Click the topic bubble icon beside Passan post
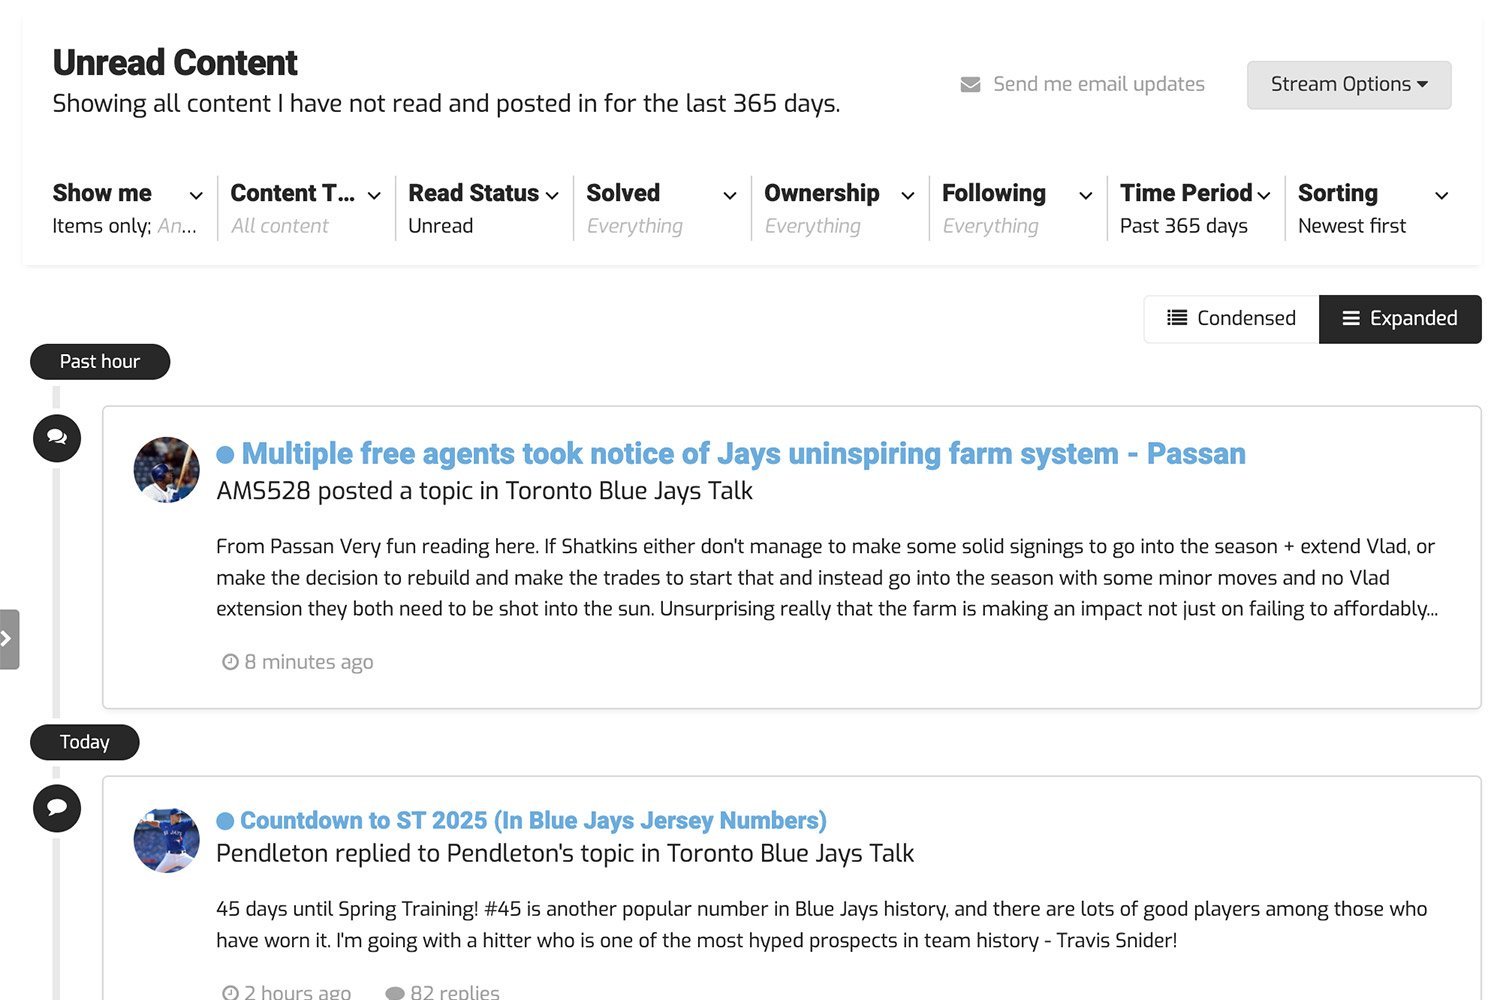The image size is (1500, 1000). click(57, 438)
